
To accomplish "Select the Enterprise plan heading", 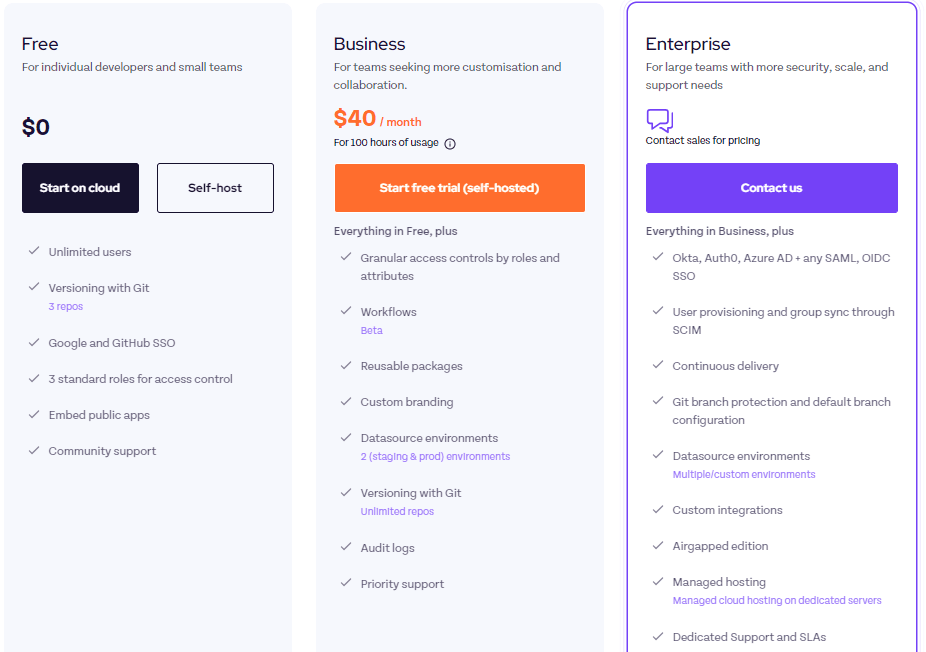I will 688,44.
